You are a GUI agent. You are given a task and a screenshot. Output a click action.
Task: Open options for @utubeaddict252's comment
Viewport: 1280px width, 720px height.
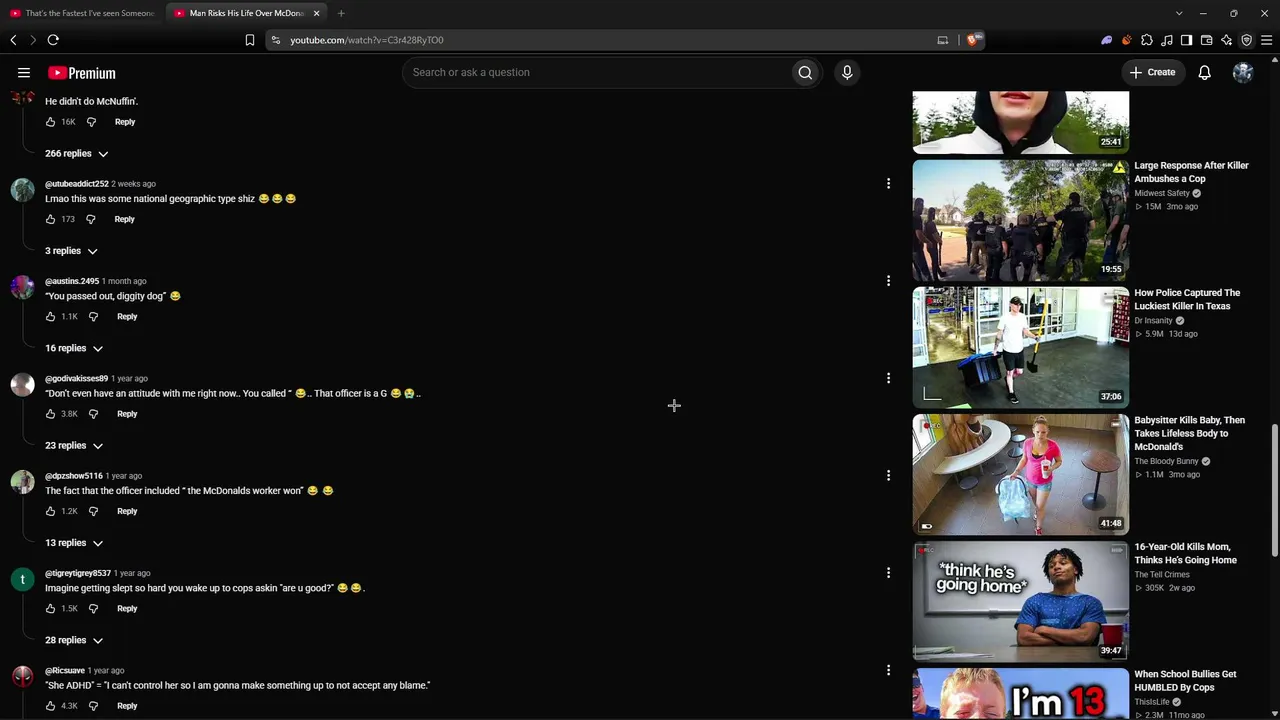tap(888, 183)
